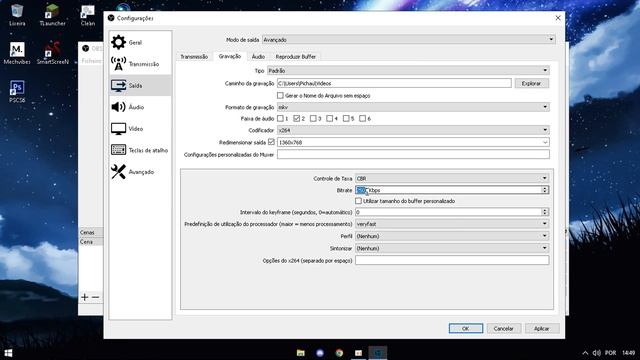Open the volume control in tray
Screen dimensions: 640x360
pyautogui.click(x=597, y=353)
